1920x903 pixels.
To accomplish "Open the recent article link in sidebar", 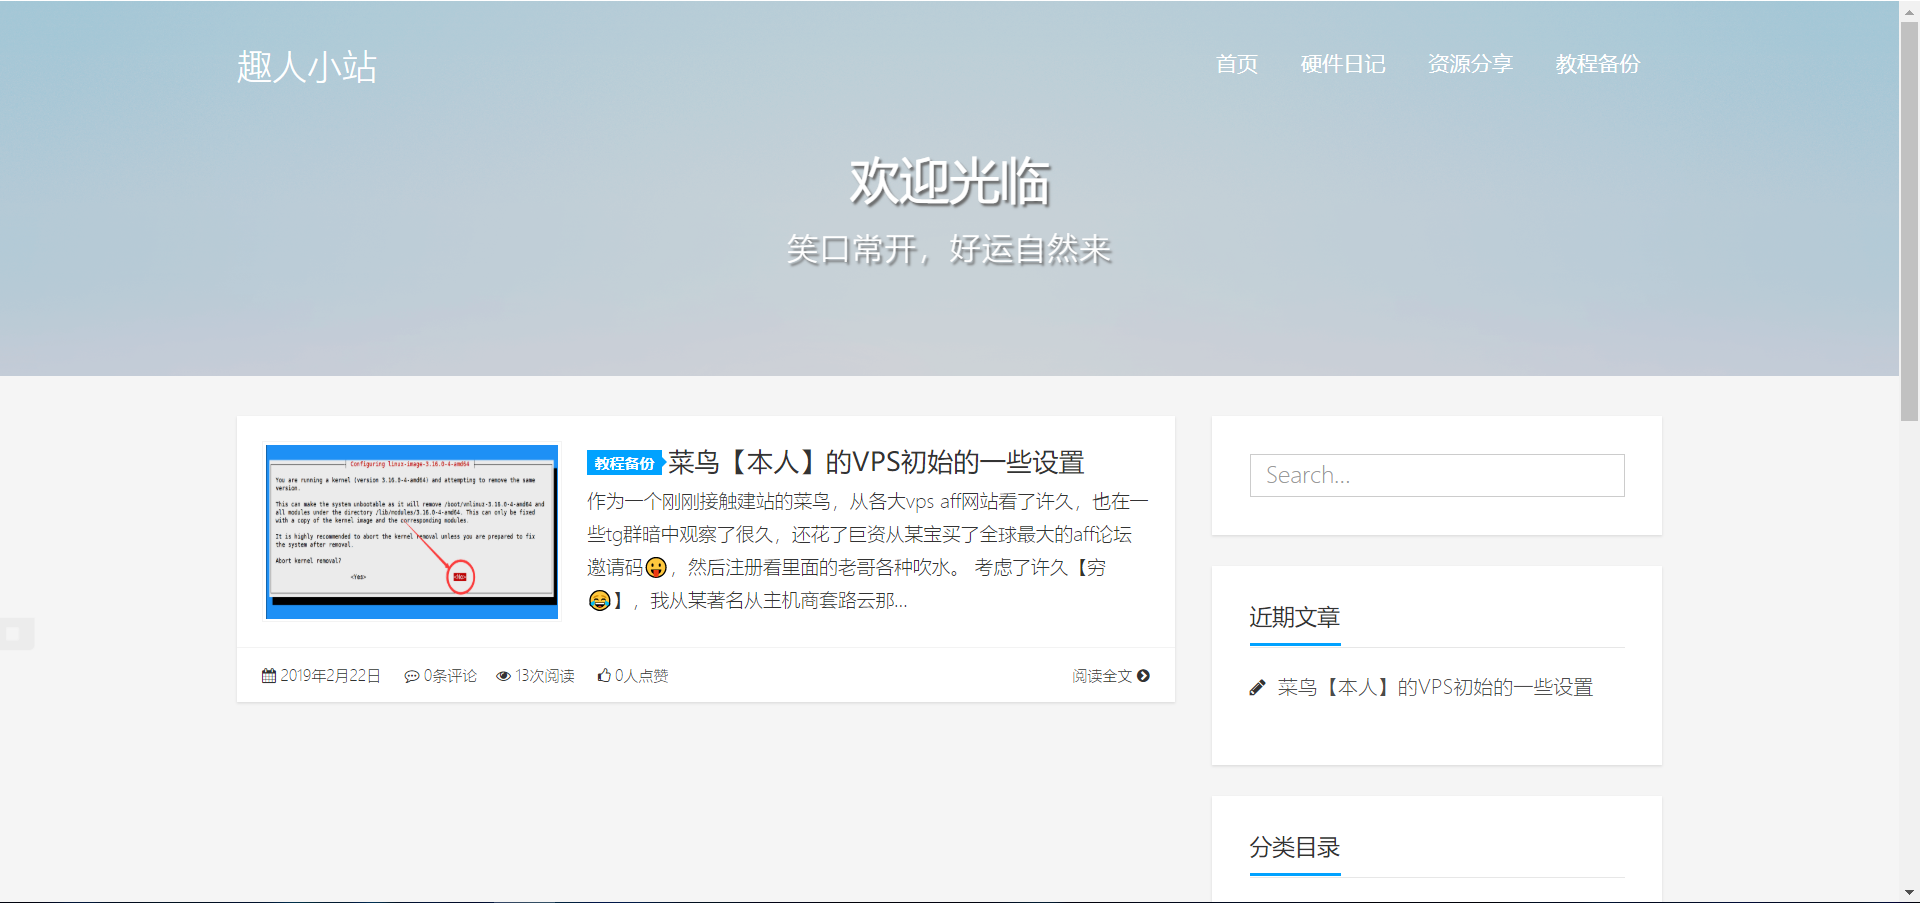I will [1434, 688].
